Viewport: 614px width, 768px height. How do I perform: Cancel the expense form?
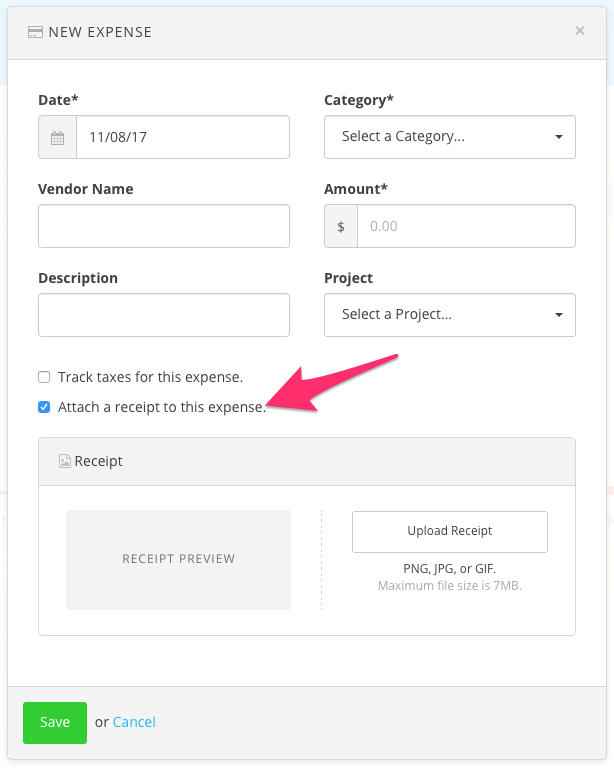click(134, 722)
